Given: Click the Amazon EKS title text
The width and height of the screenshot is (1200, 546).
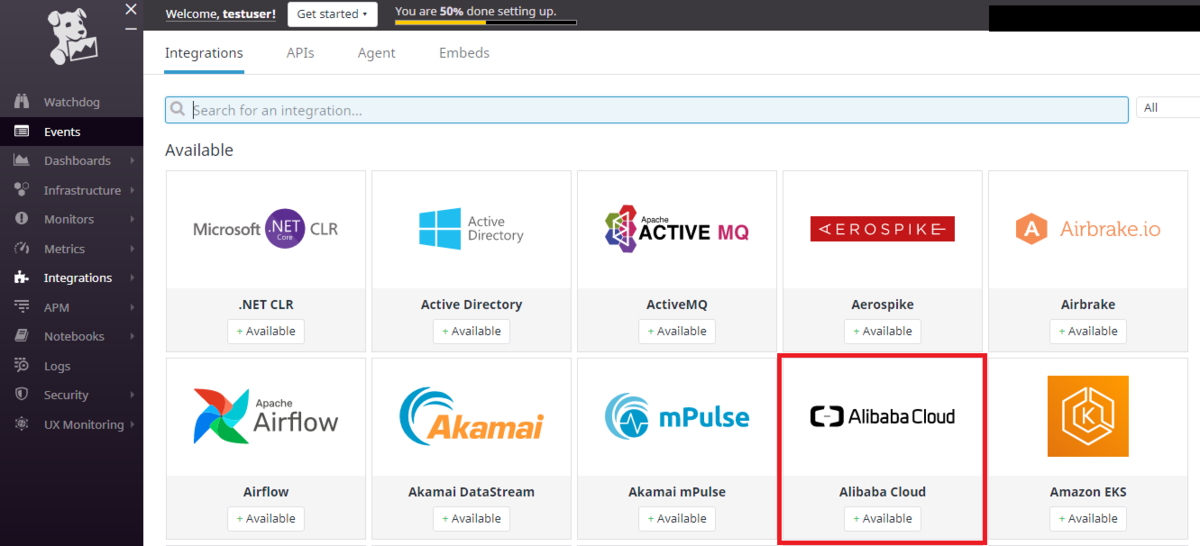Looking at the screenshot, I should 1088,492.
